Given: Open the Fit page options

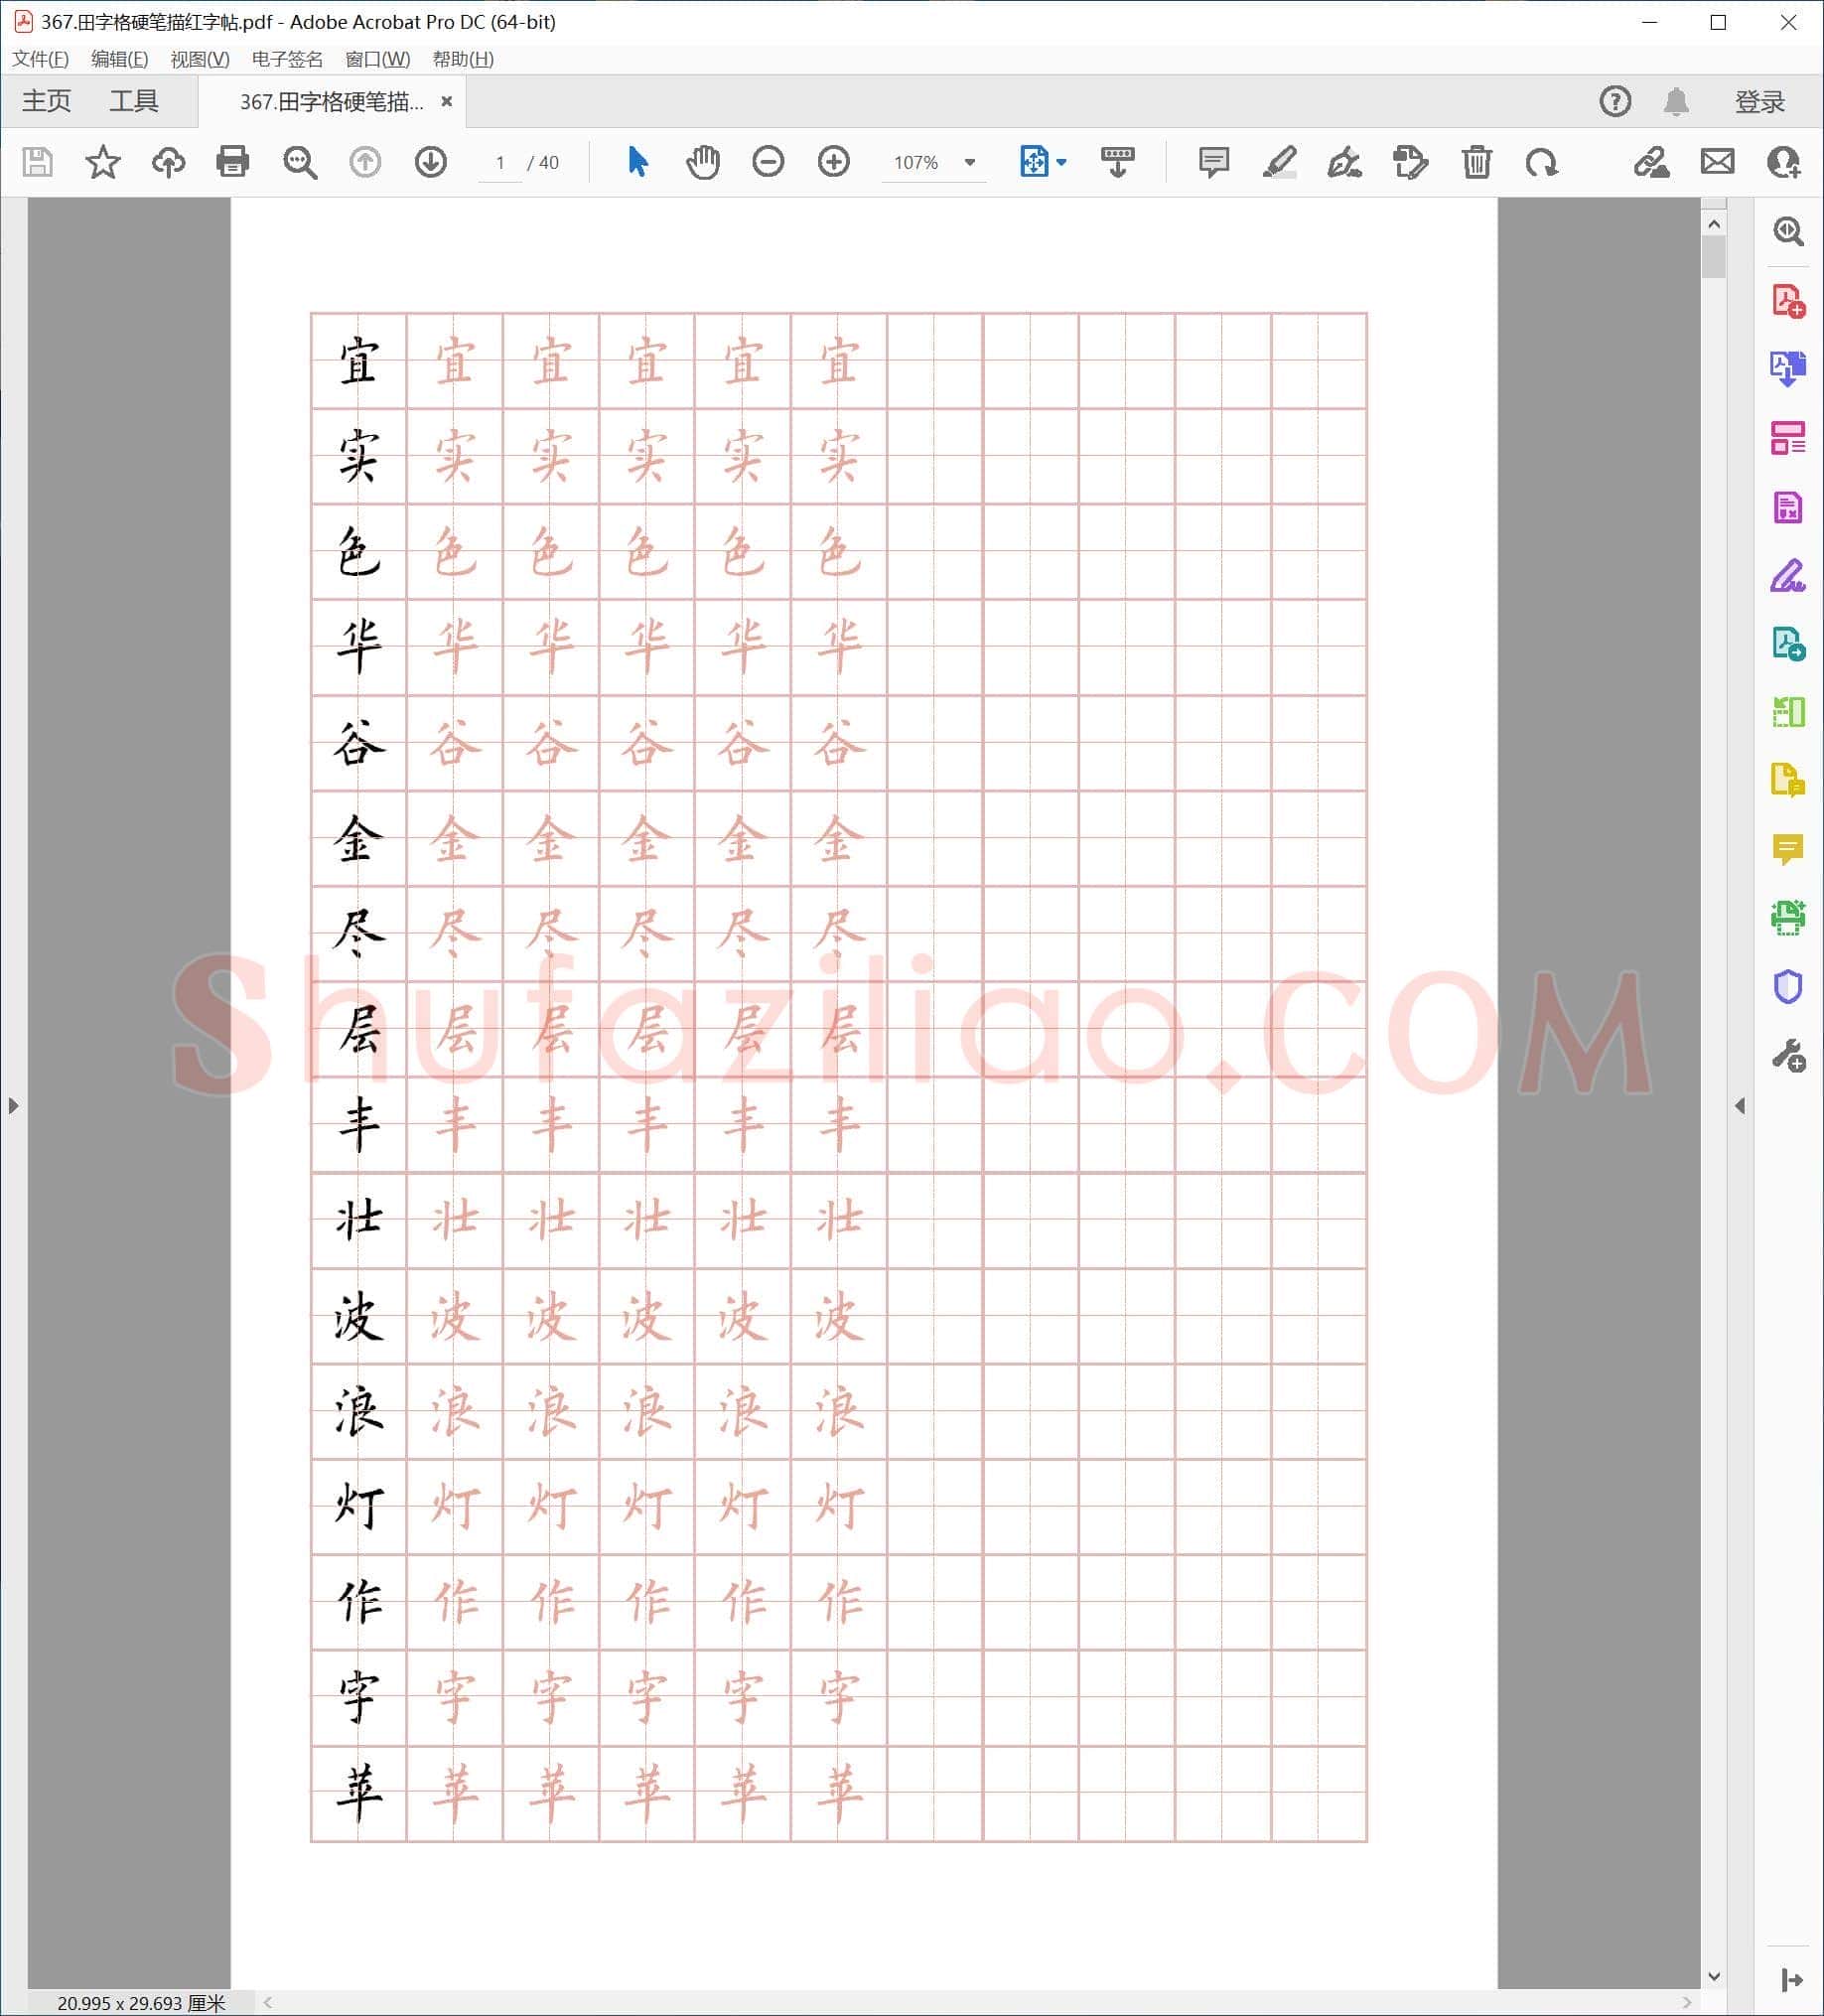Looking at the screenshot, I should [1043, 162].
